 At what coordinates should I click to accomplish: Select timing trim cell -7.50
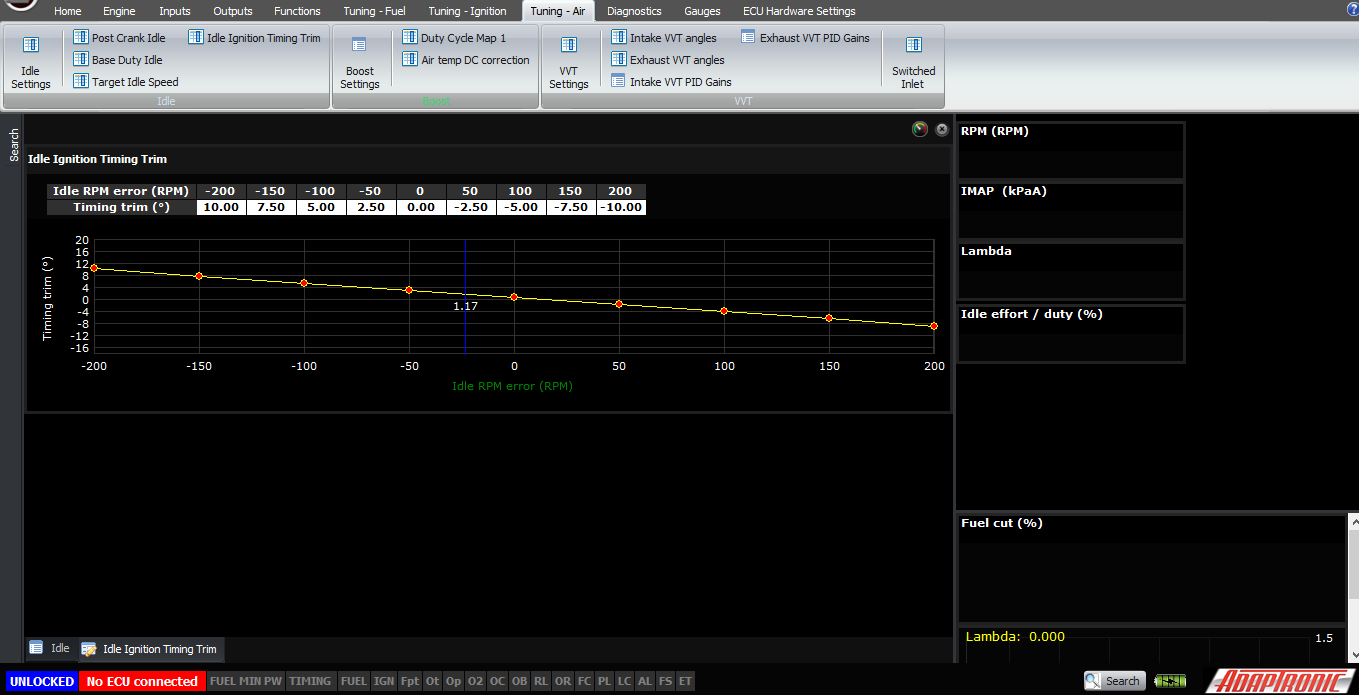coord(571,207)
